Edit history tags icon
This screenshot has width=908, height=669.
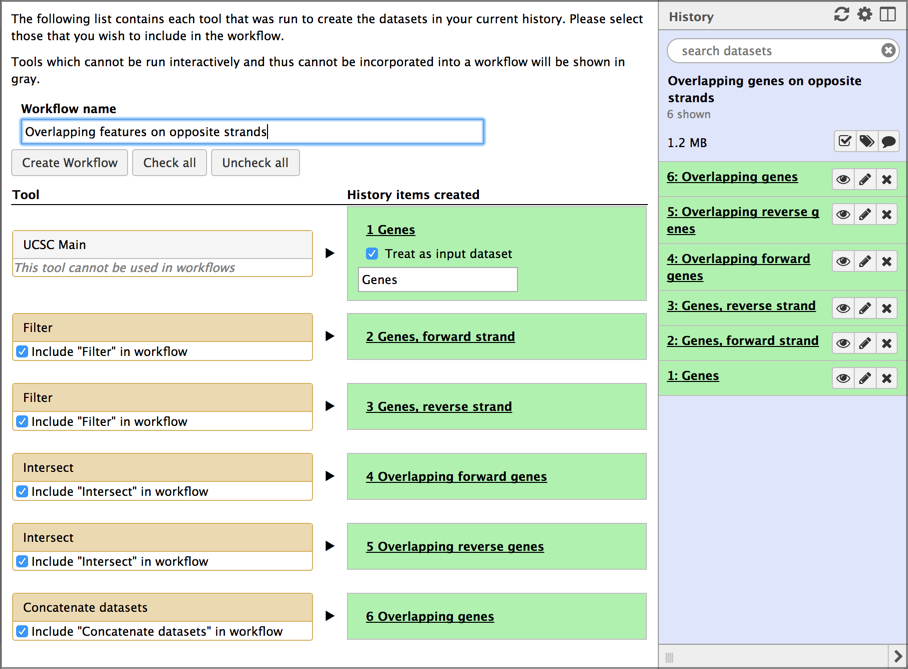point(867,141)
